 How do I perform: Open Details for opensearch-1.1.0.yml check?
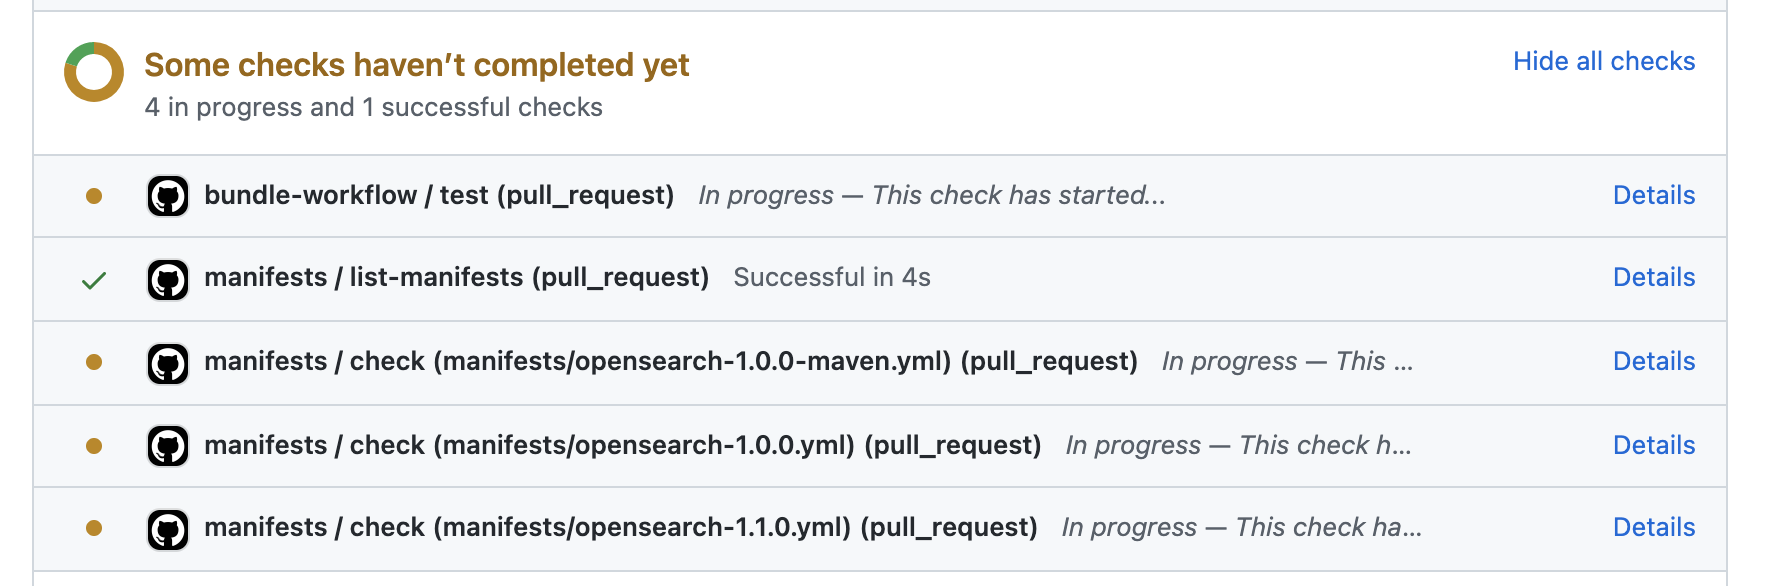pyautogui.click(x=1654, y=527)
